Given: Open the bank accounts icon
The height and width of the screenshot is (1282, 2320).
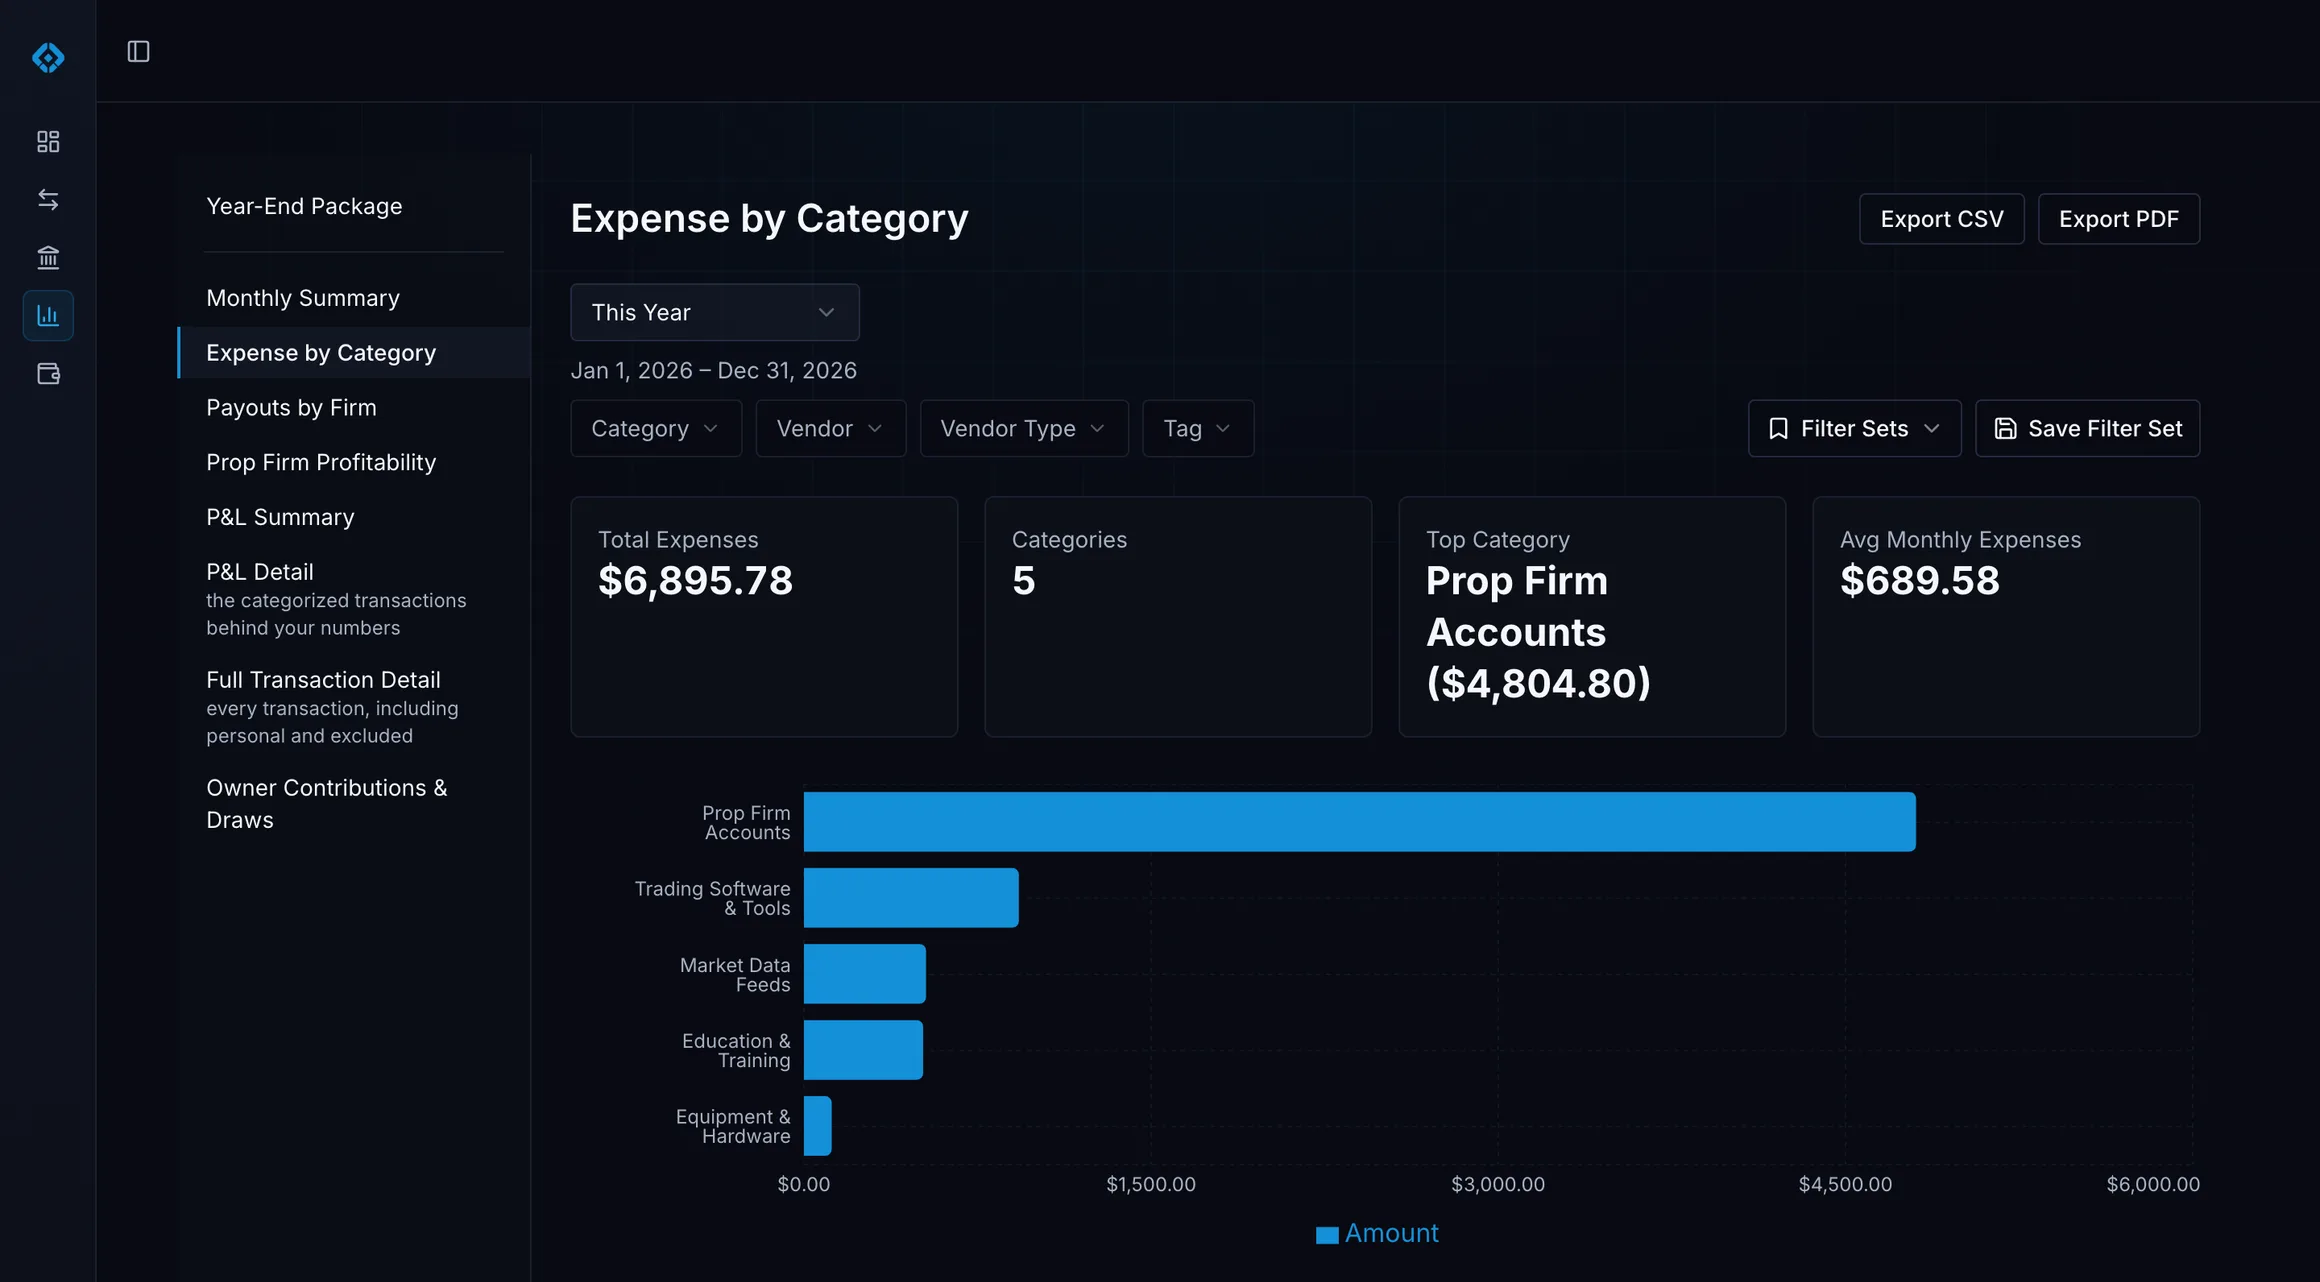Looking at the screenshot, I should [x=48, y=257].
